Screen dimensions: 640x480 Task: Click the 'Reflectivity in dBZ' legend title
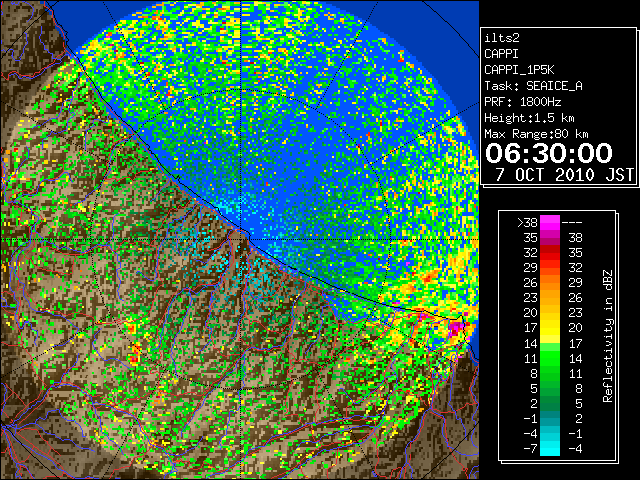[608, 336]
